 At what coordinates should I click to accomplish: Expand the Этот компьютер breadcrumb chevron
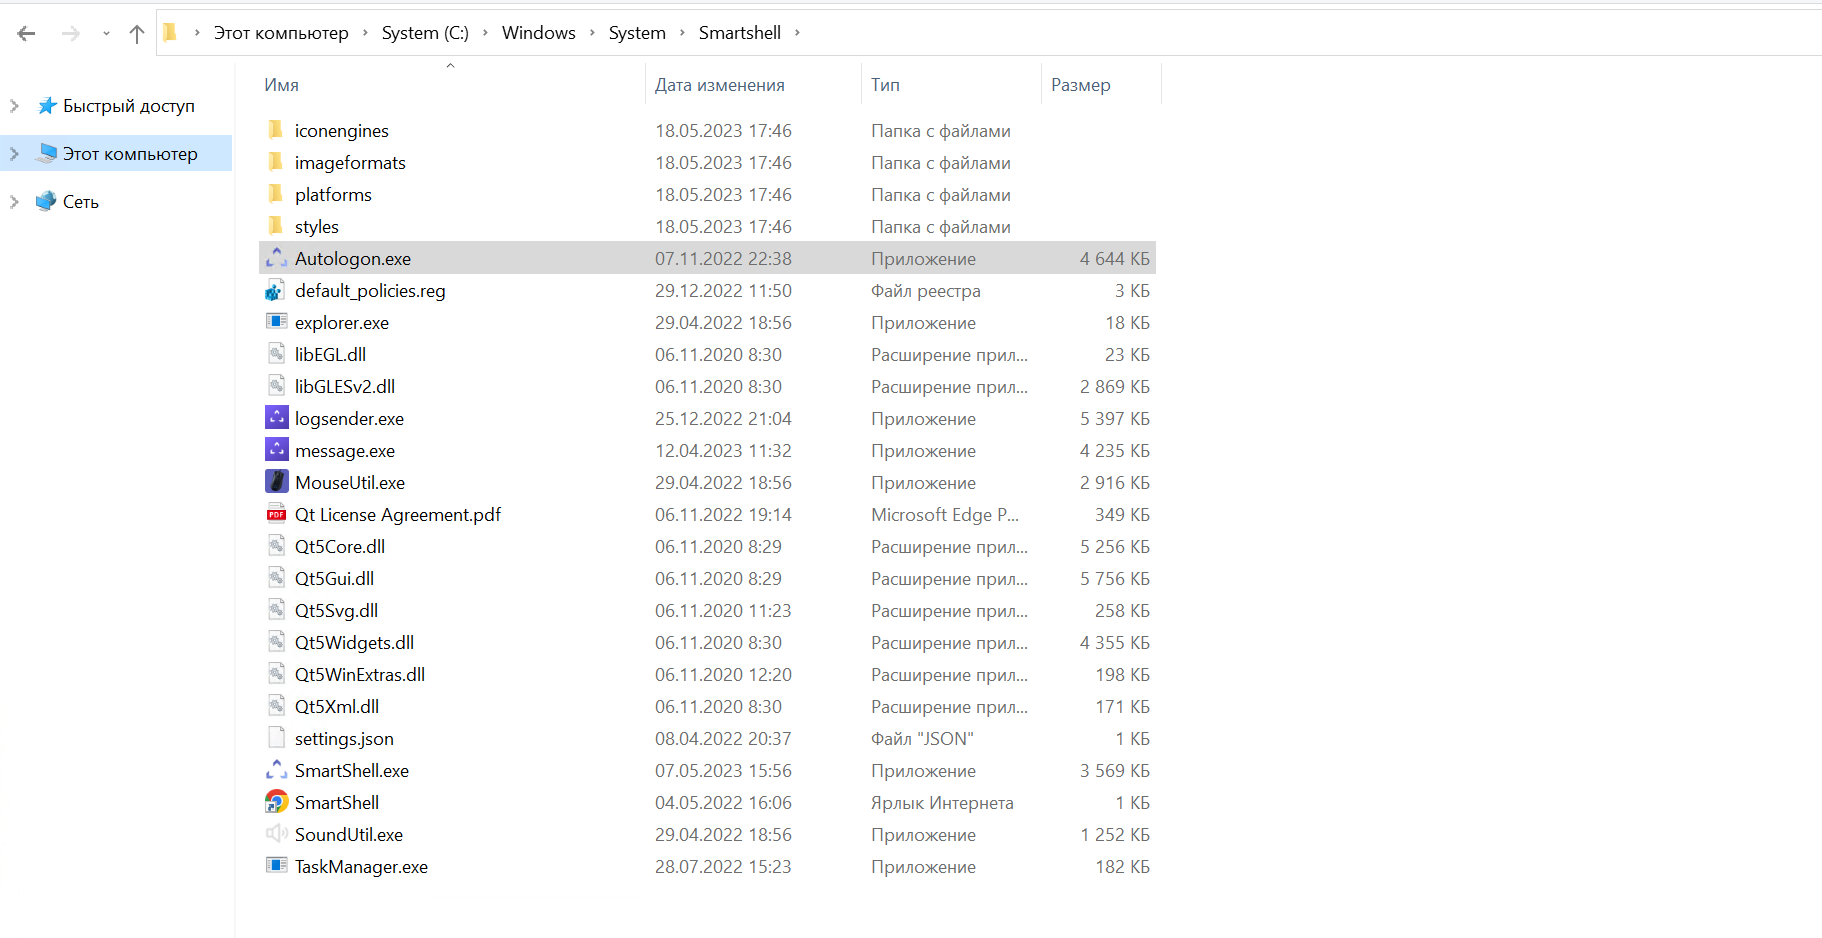[365, 33]
